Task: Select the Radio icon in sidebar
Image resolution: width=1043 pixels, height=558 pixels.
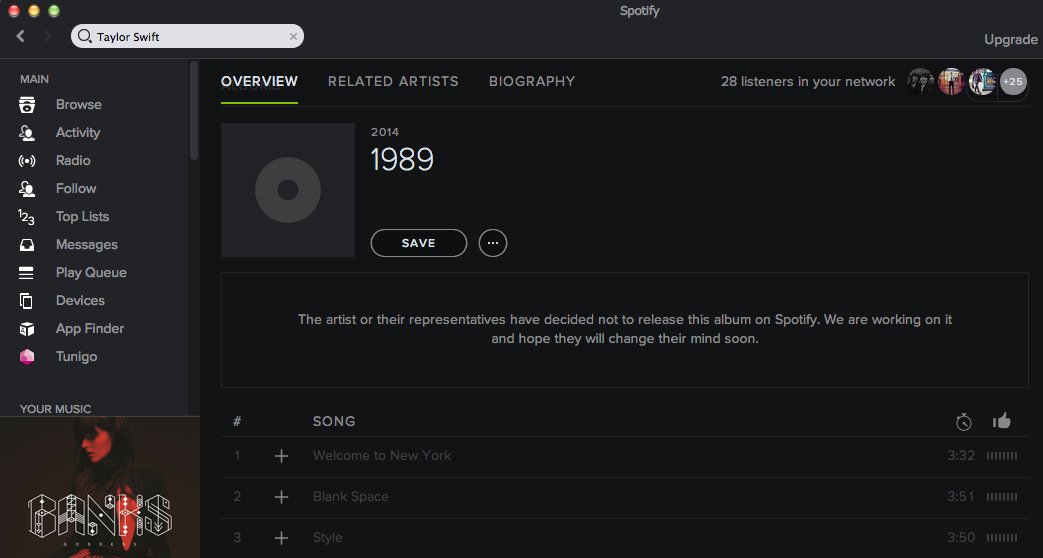Action: (27, 161)
